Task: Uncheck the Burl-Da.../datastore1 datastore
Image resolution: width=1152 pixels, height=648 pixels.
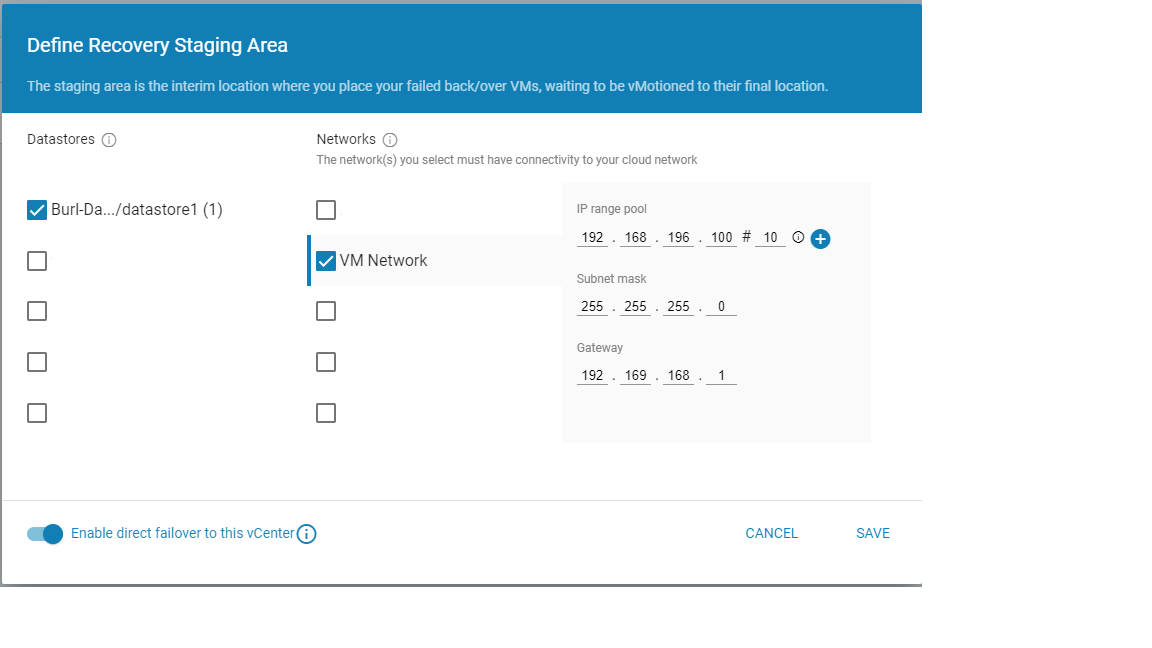Action: click(36, 210)
